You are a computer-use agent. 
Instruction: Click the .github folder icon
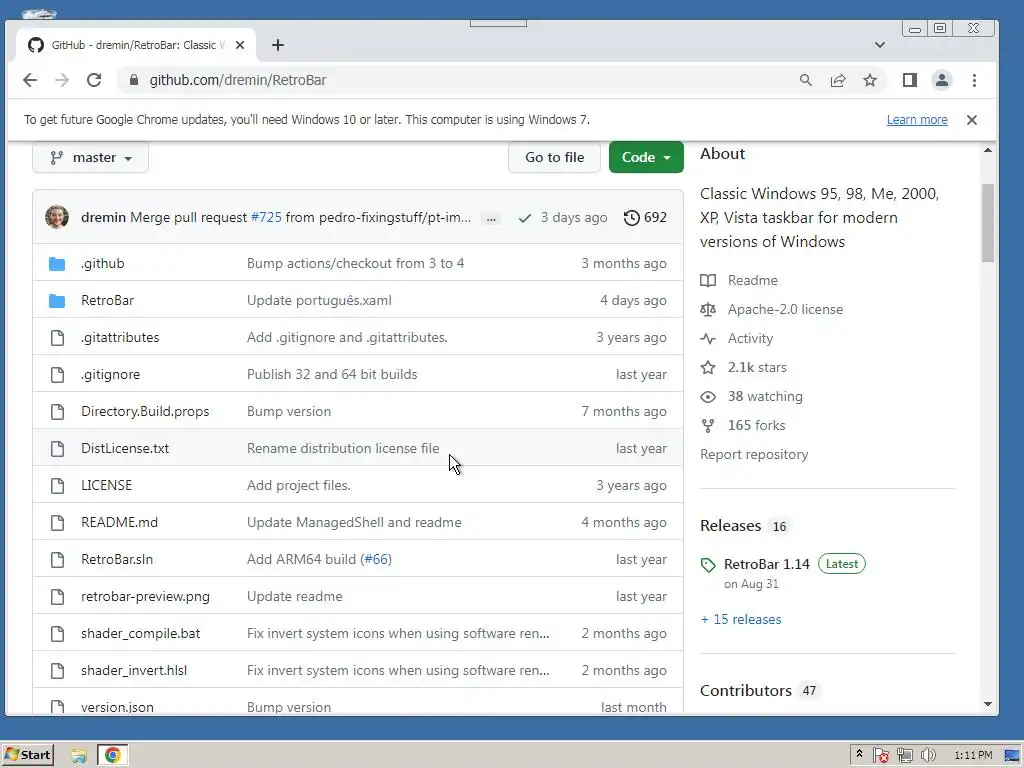tap(57, 264)
